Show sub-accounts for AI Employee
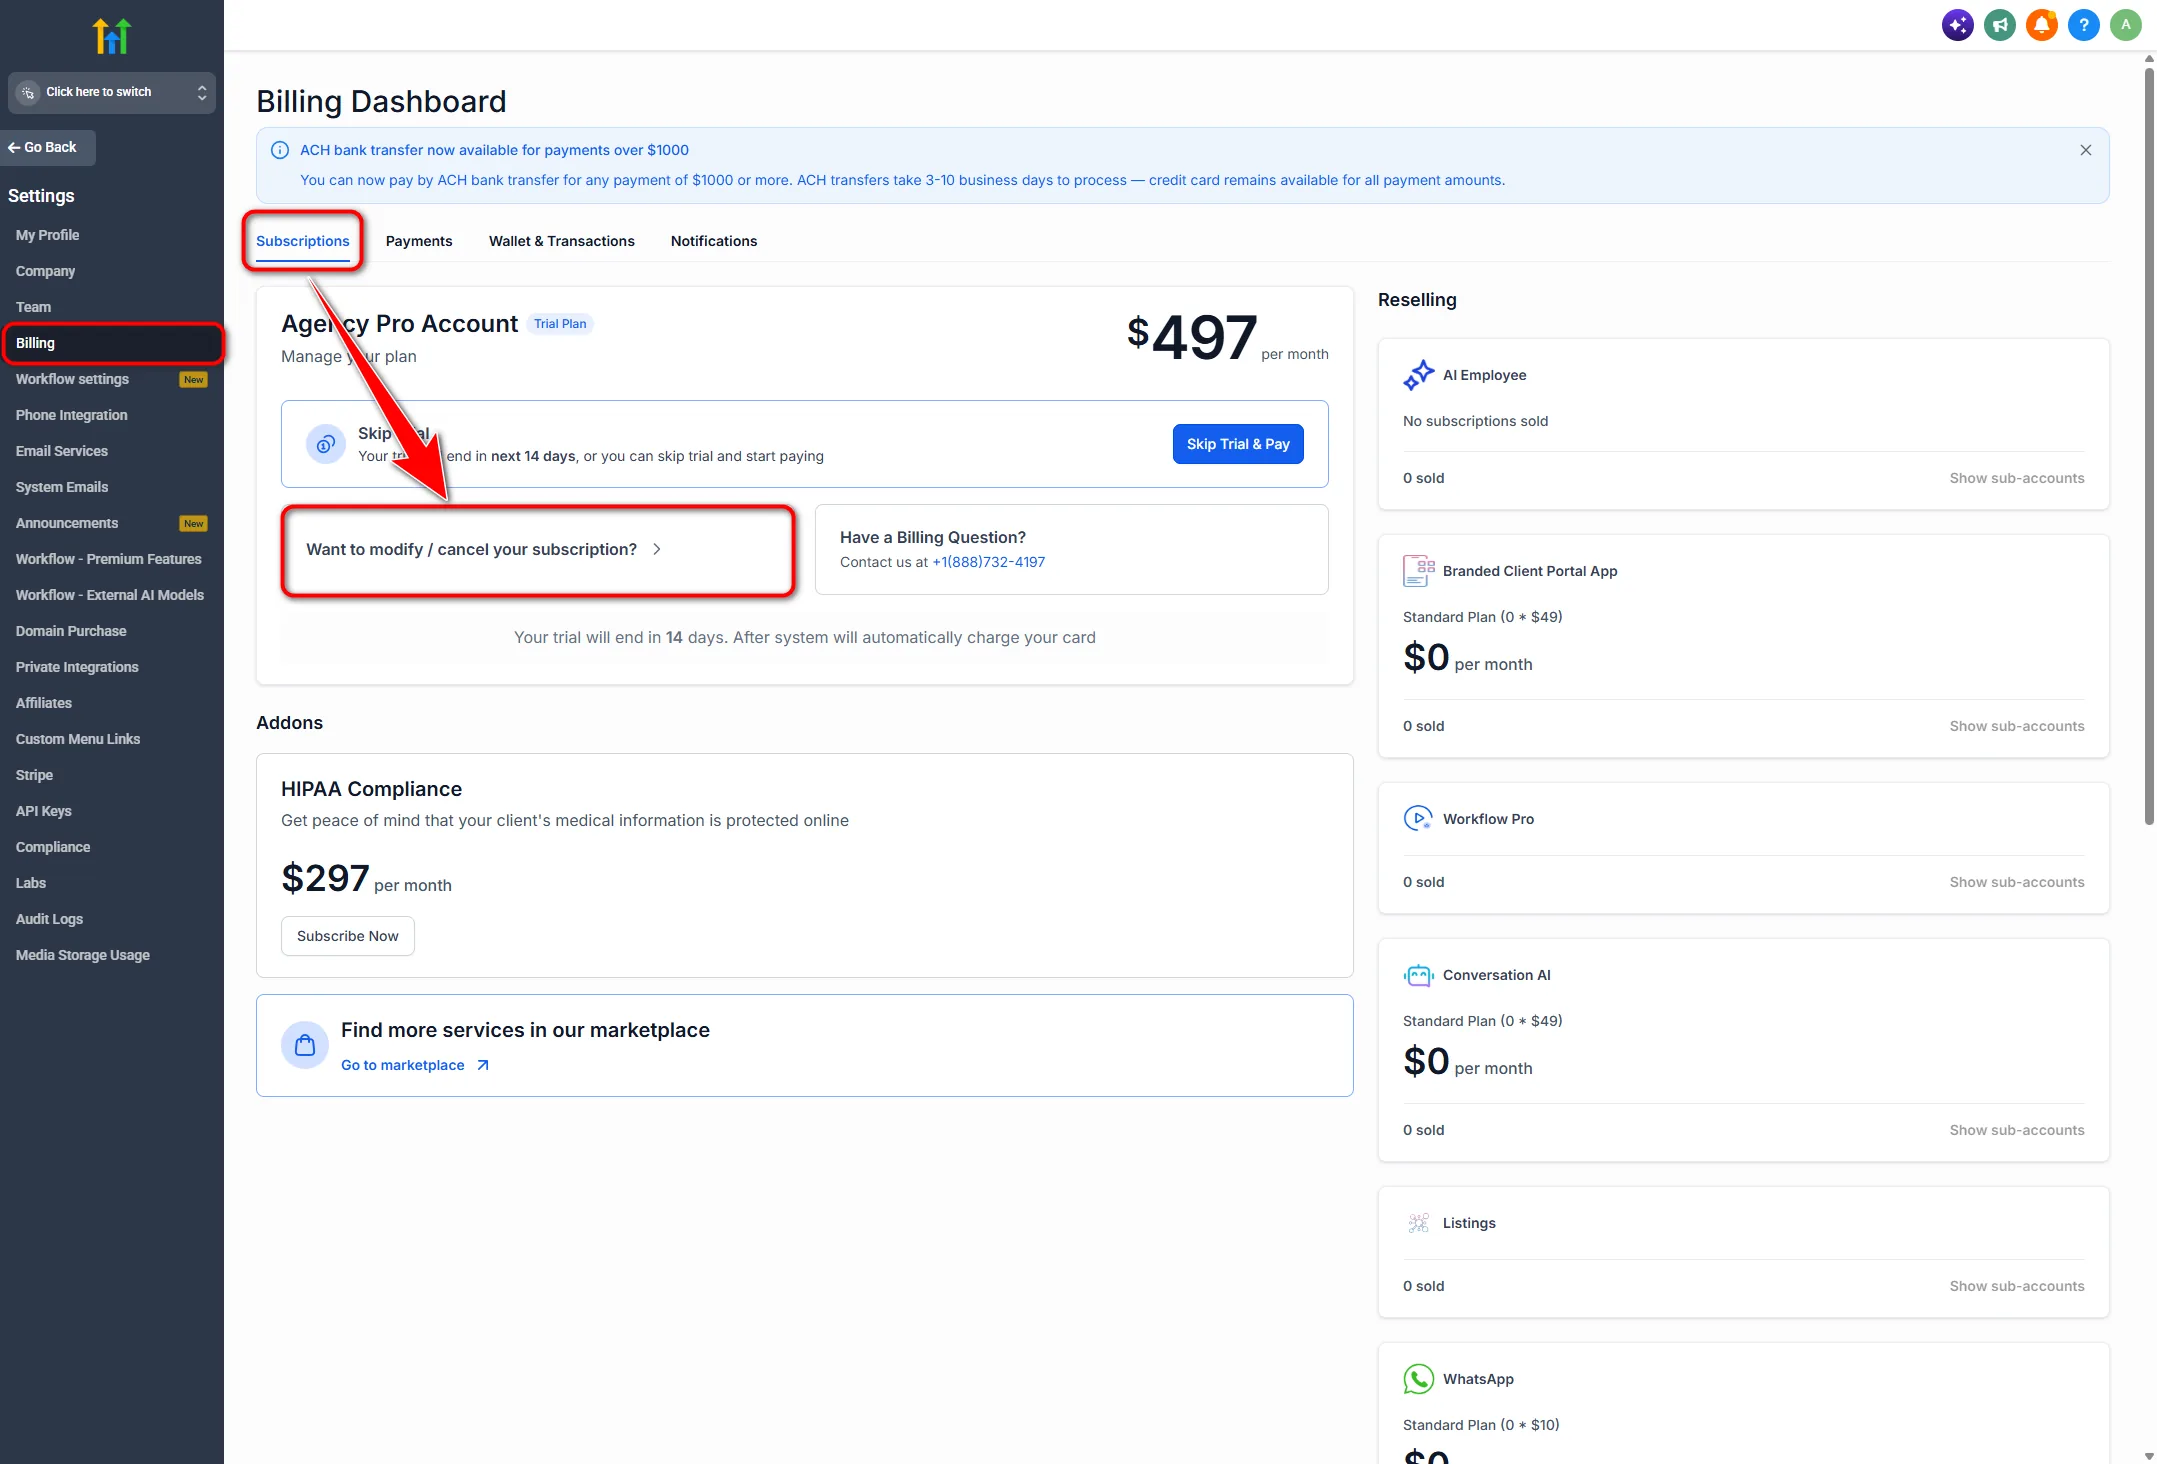Screen dimensions: 2157x1464 2016,478
